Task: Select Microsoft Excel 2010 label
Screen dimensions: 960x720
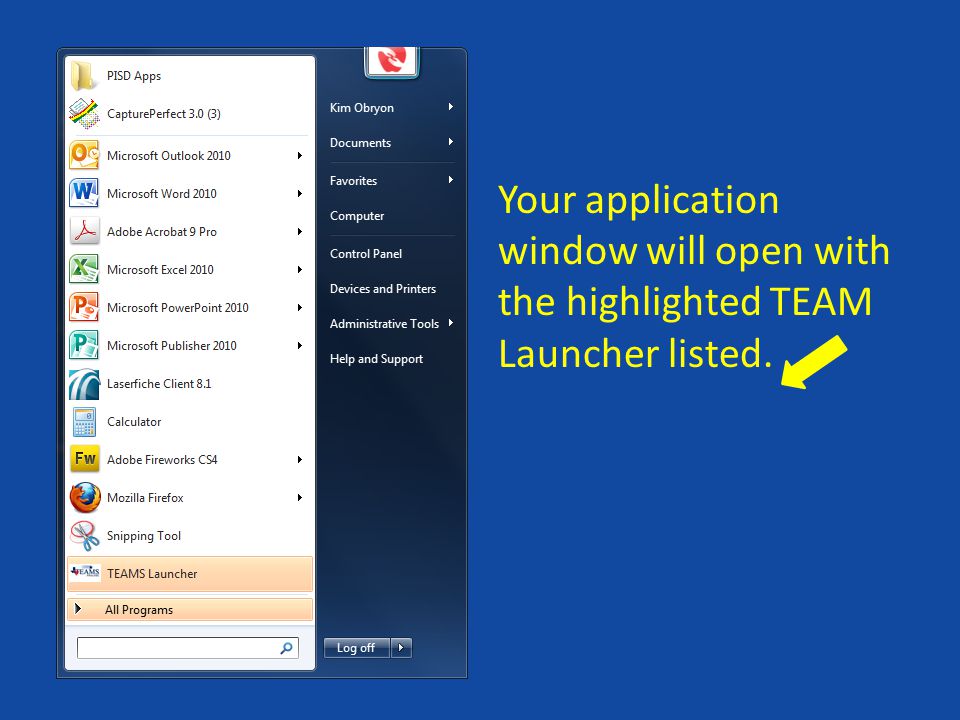Action: (160, 270)
